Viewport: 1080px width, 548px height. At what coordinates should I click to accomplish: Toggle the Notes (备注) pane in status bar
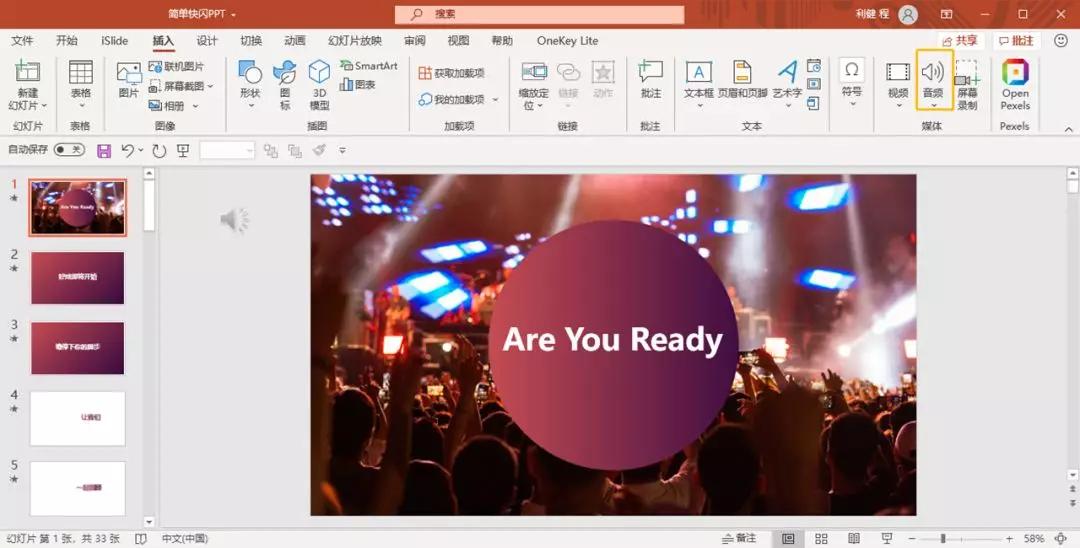pyautogui.click(x=740, y=539)
